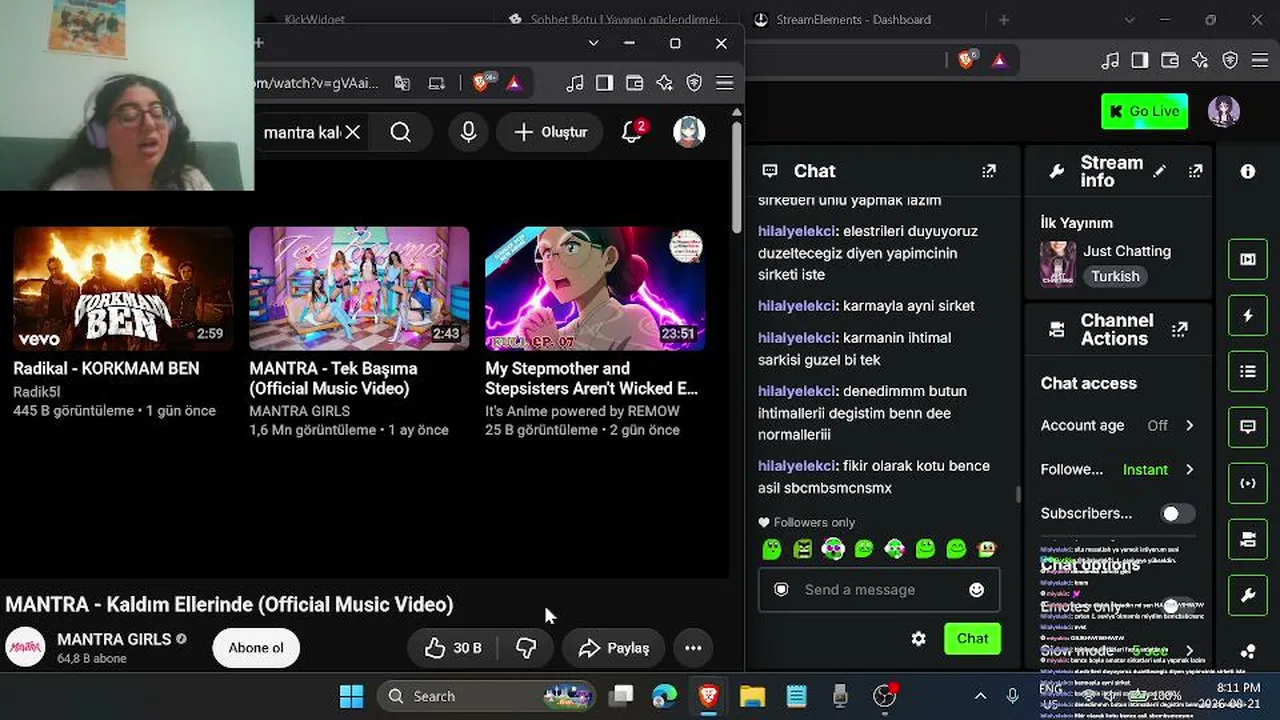Open the MANTRA - Tek Başıma video thumbnail
This screenshot has height=720, width=1280.
pos(359,288)
